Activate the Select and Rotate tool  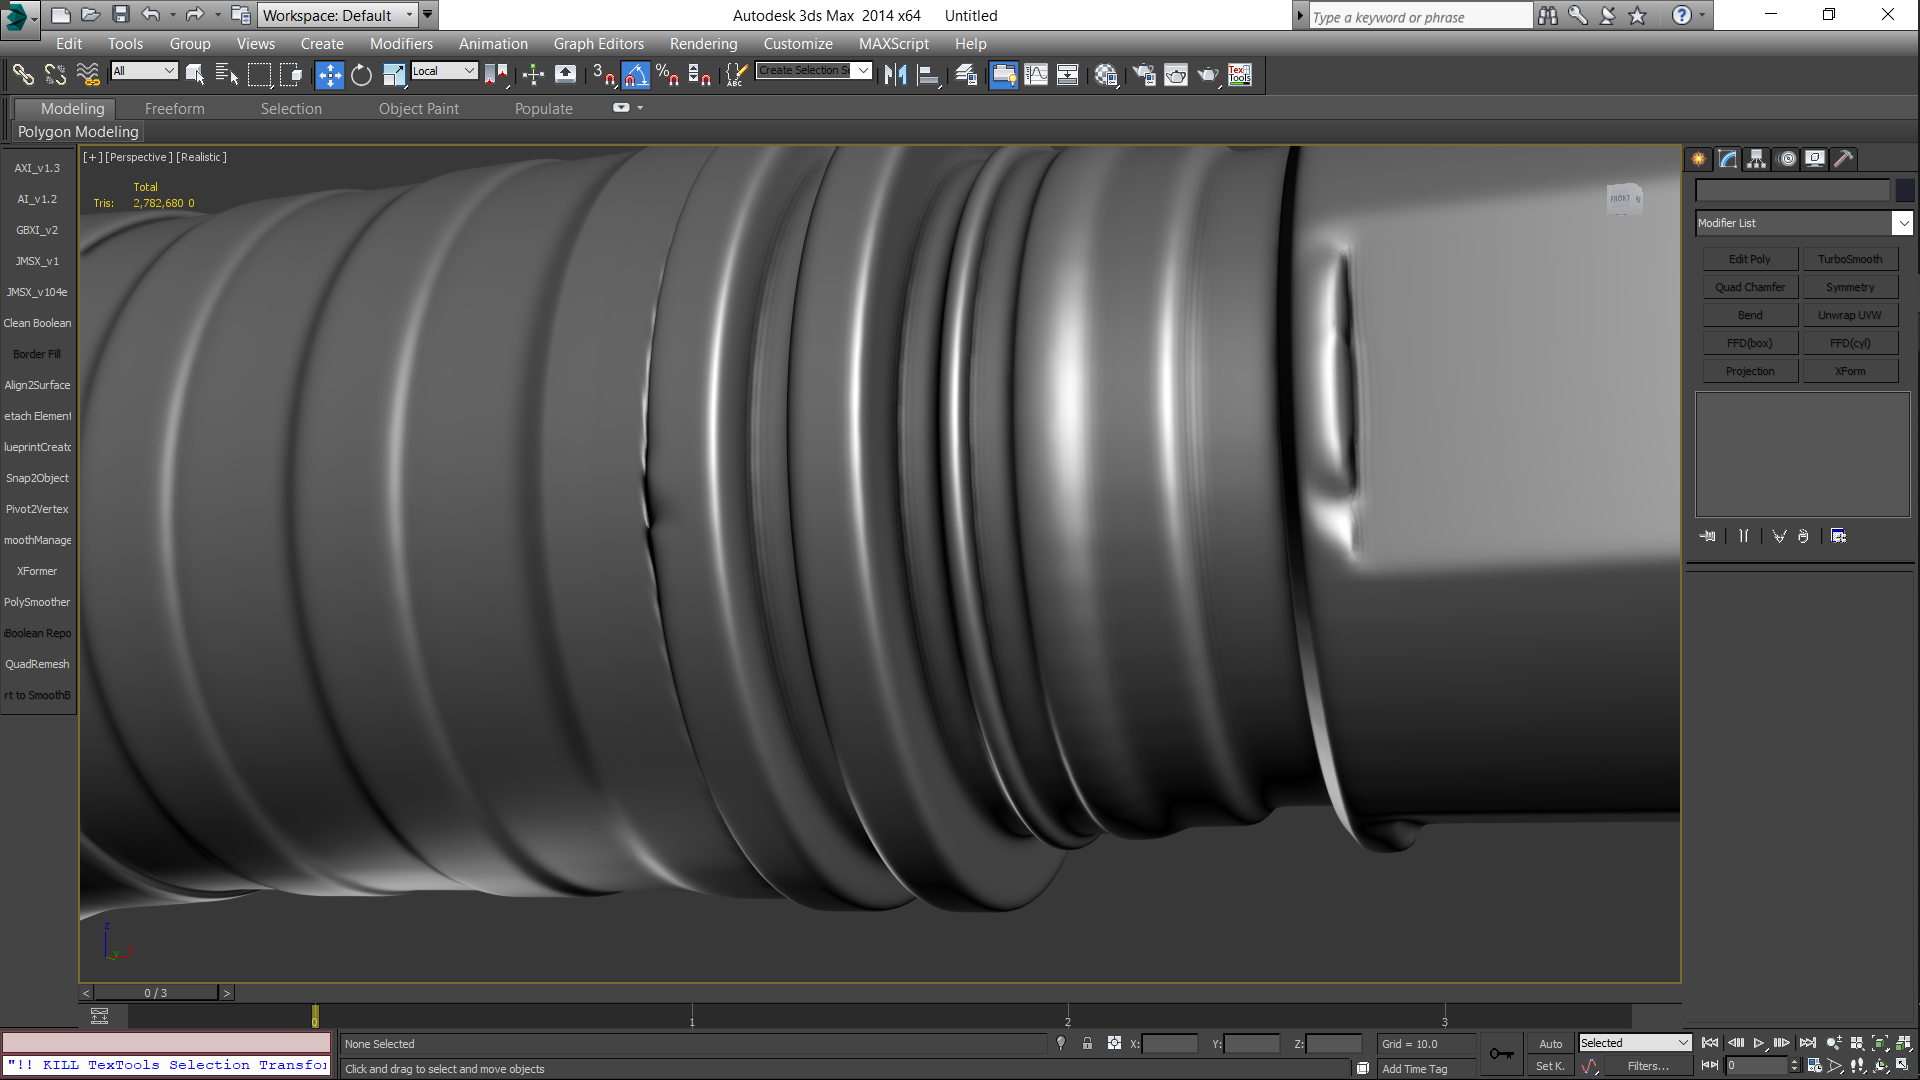[361, 75]
